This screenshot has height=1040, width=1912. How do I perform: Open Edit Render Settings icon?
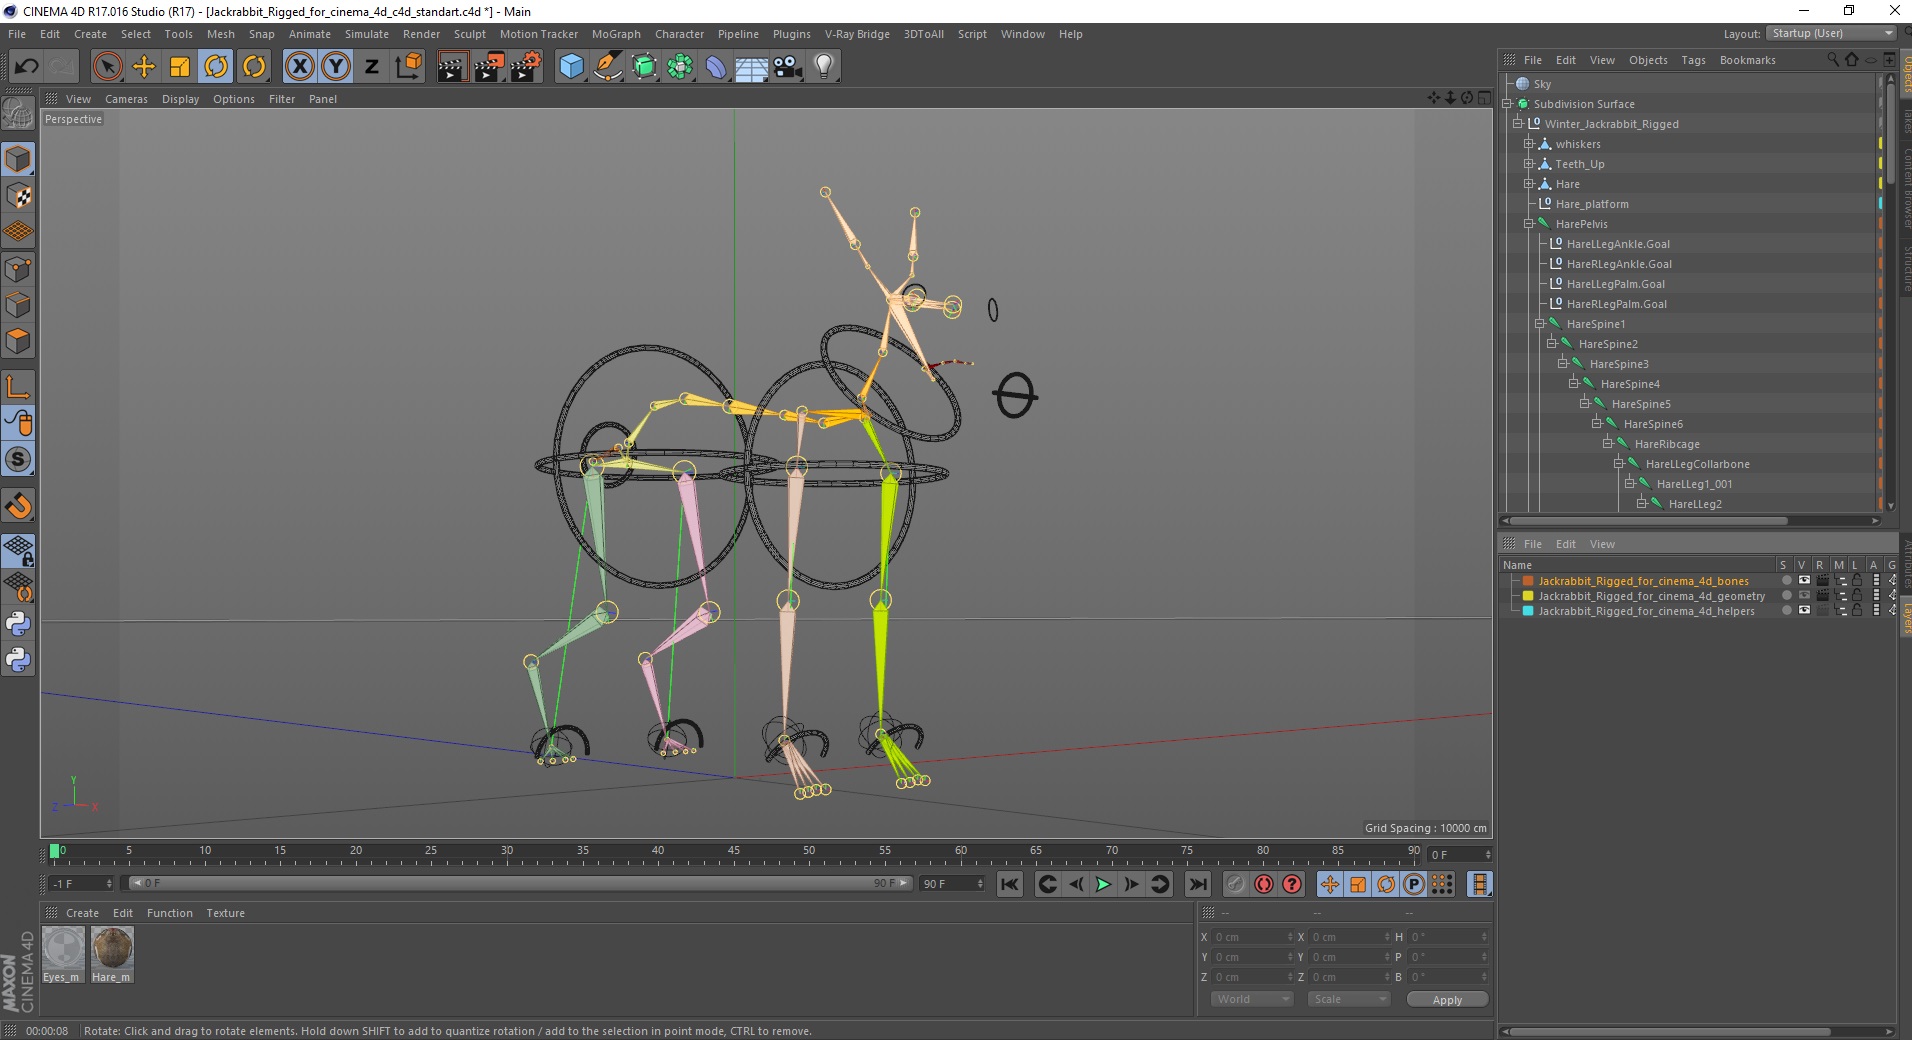pyautogui.click(x=526, y=67)
